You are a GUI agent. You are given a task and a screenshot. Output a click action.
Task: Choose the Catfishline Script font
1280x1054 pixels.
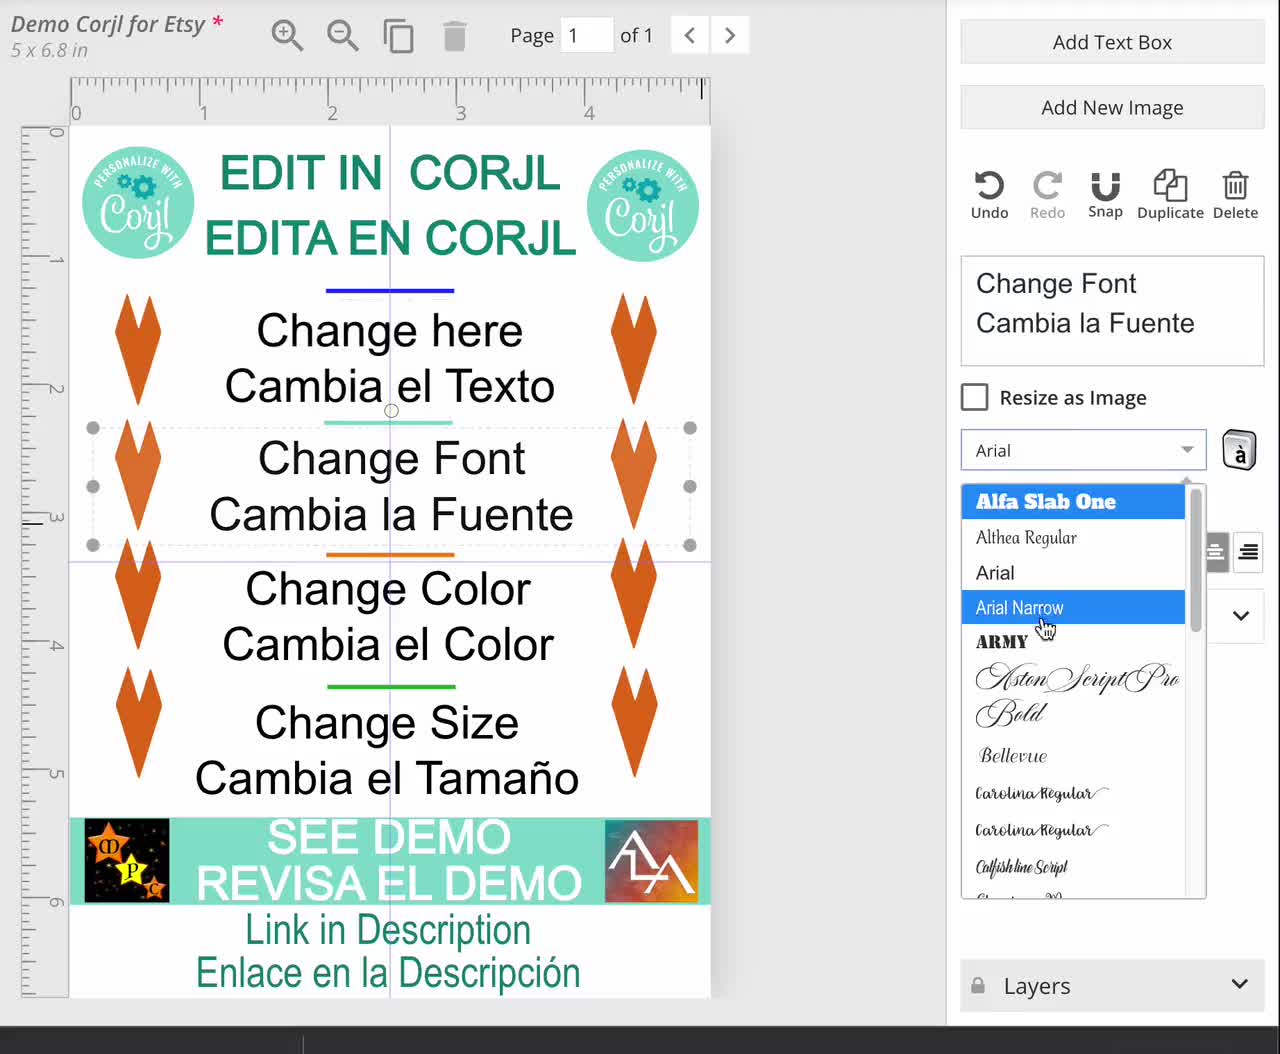(x=1073, y=867)
